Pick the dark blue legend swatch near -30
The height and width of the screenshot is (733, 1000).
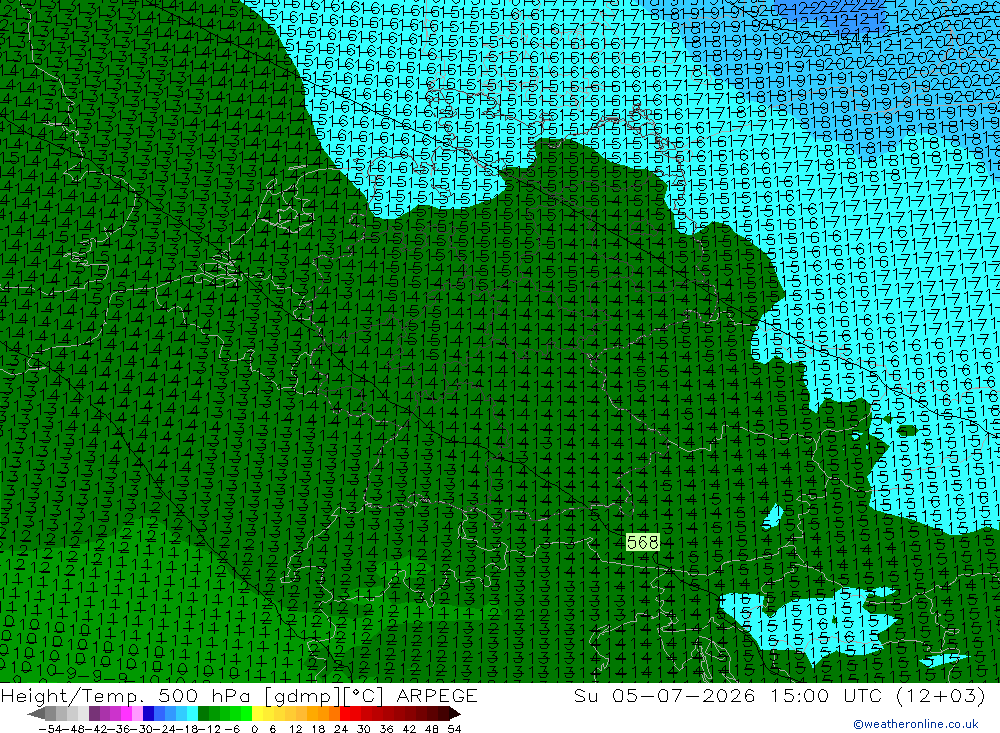[149, 714]
